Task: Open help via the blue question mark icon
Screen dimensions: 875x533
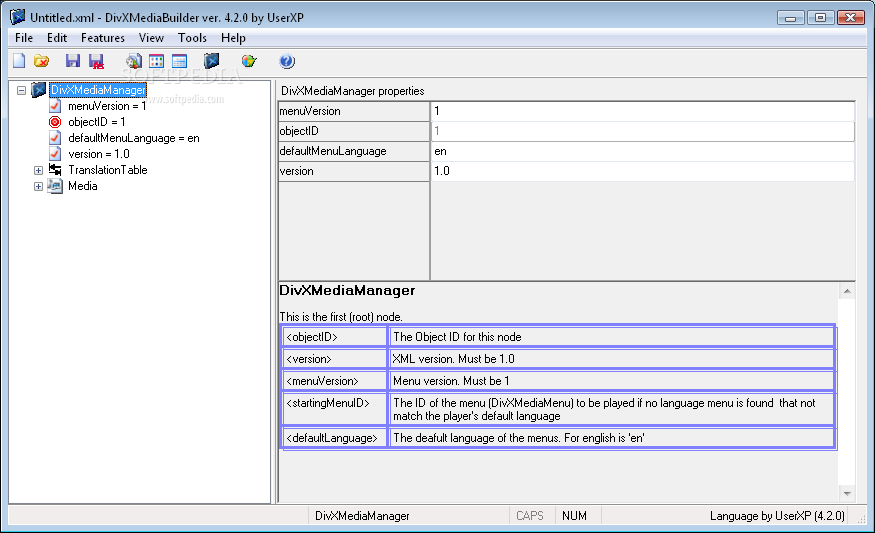Action: pyautogui.click(x=287, y=61)
